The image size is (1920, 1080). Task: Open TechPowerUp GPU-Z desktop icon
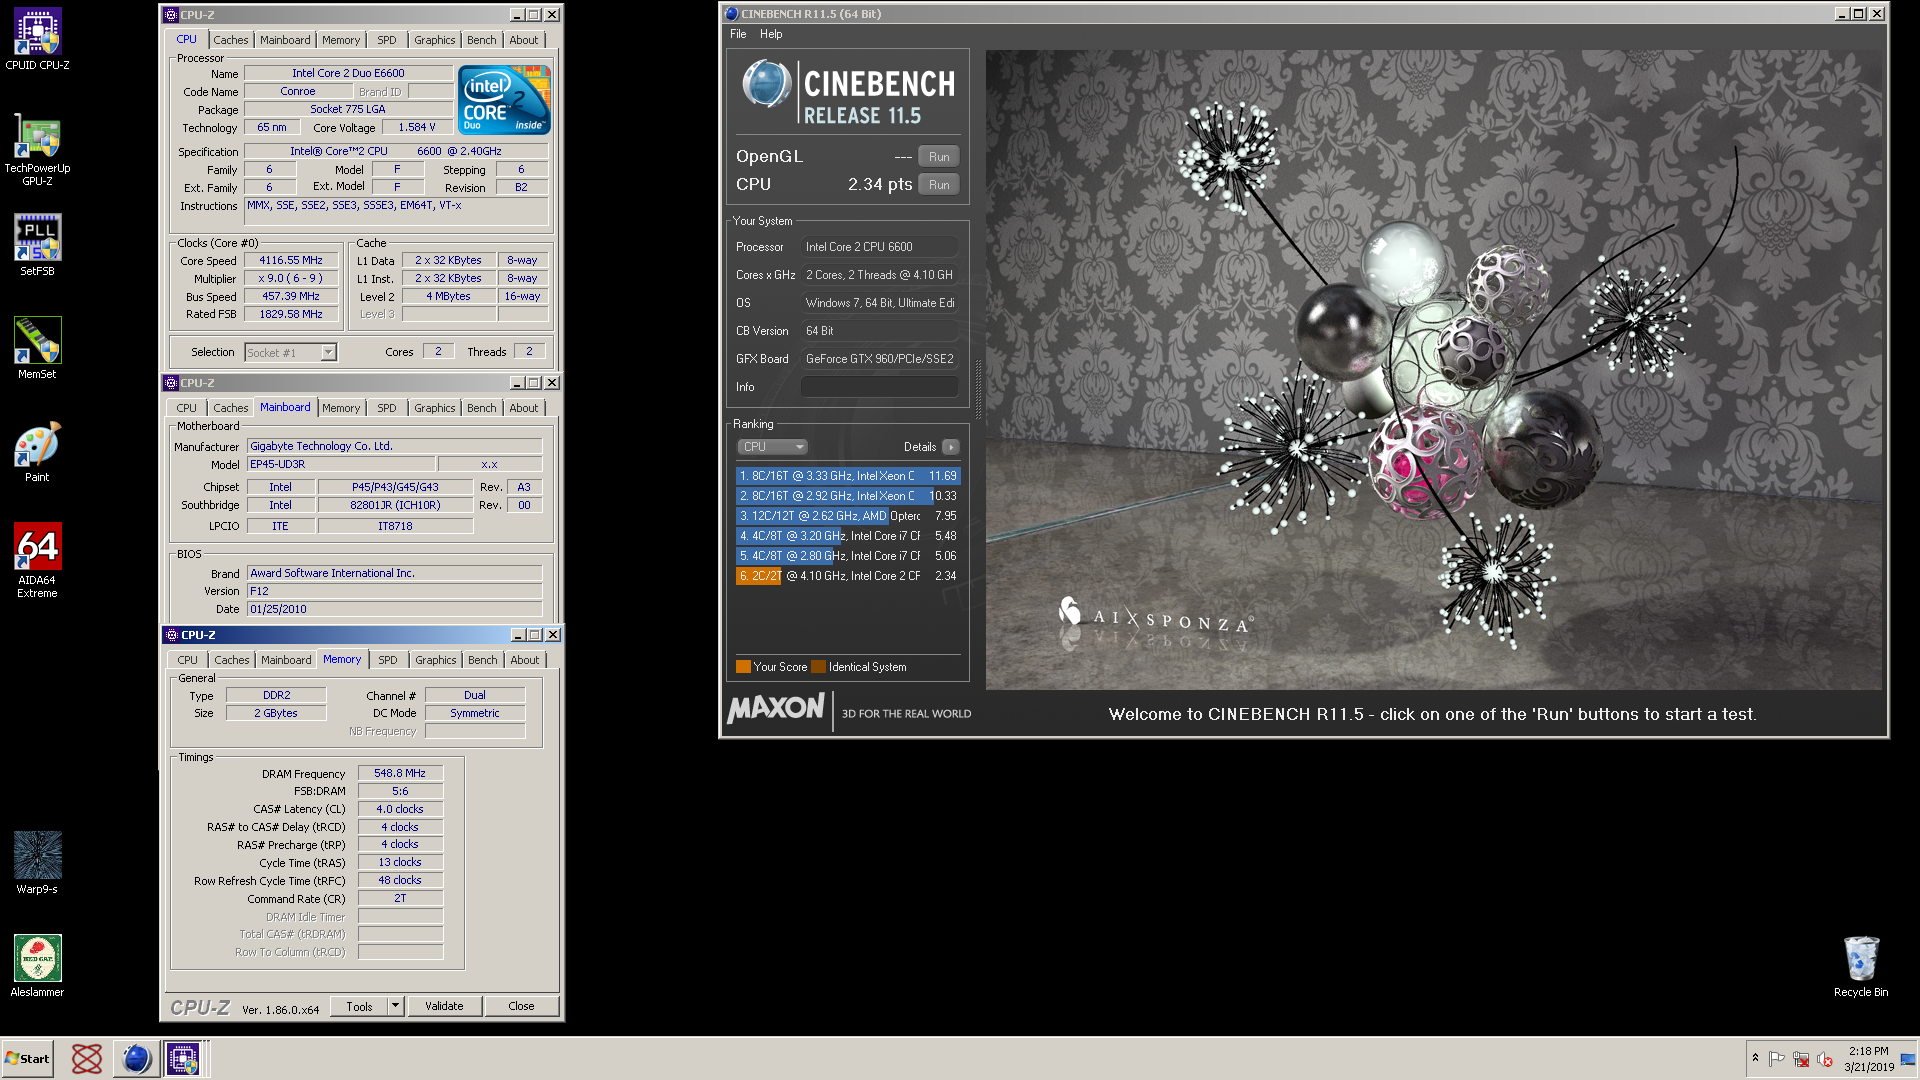[x=37, y=149]
